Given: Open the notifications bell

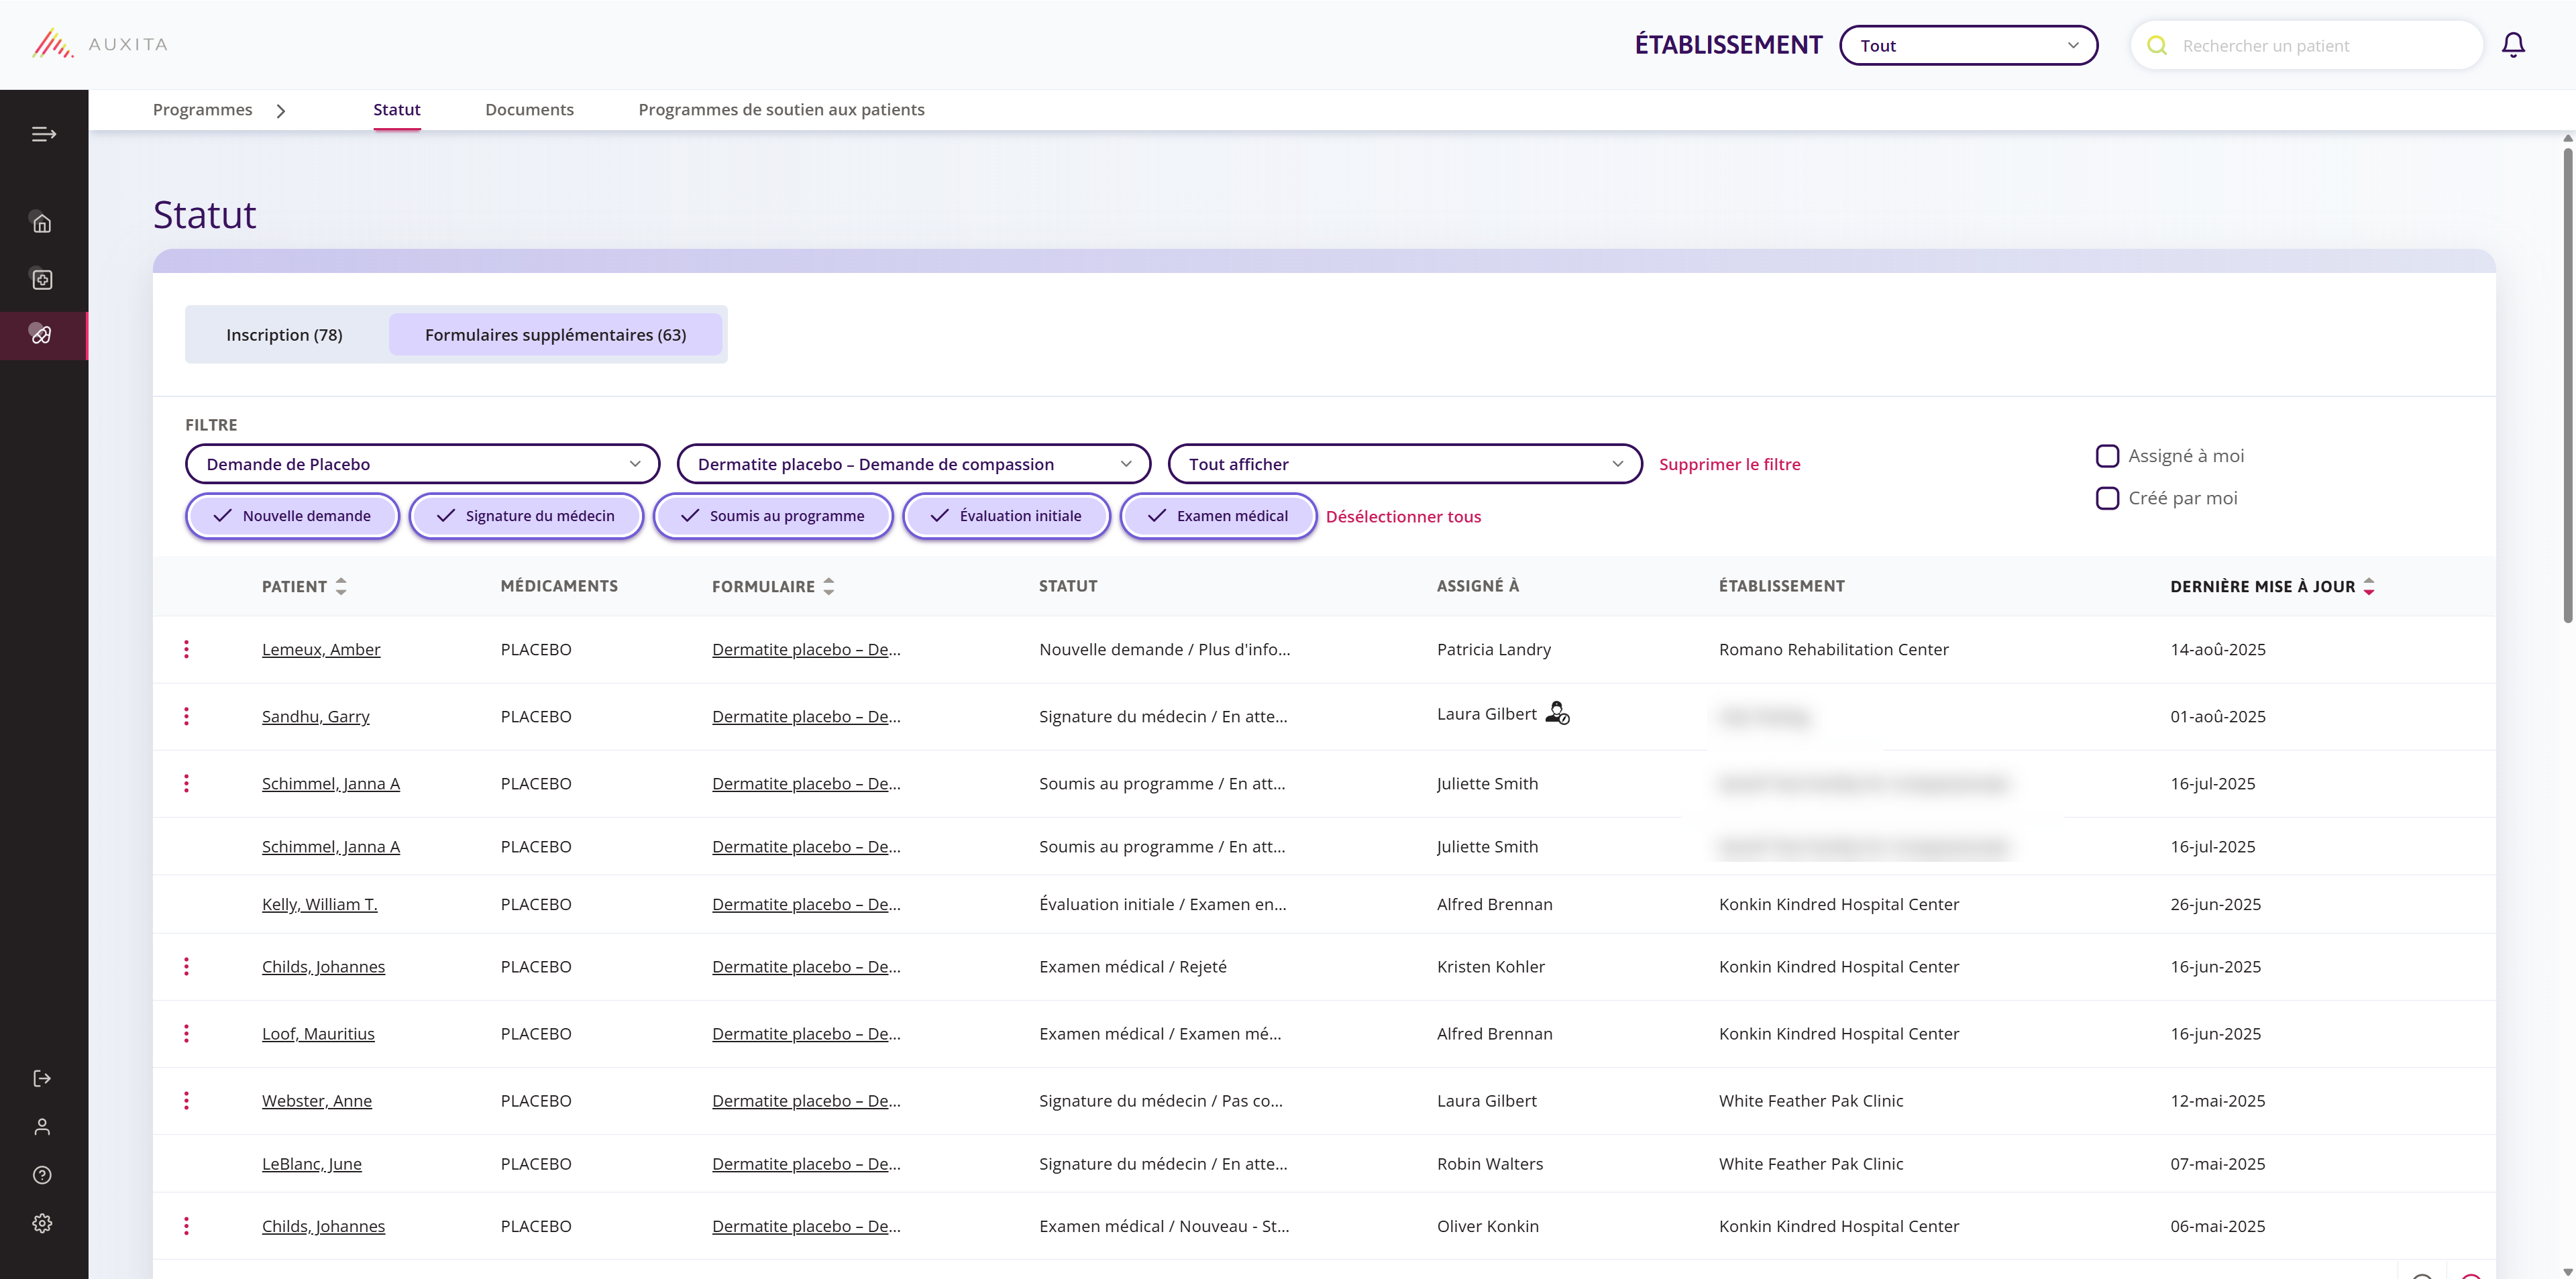Looking at the screenshot, I should coord(2513,45).
